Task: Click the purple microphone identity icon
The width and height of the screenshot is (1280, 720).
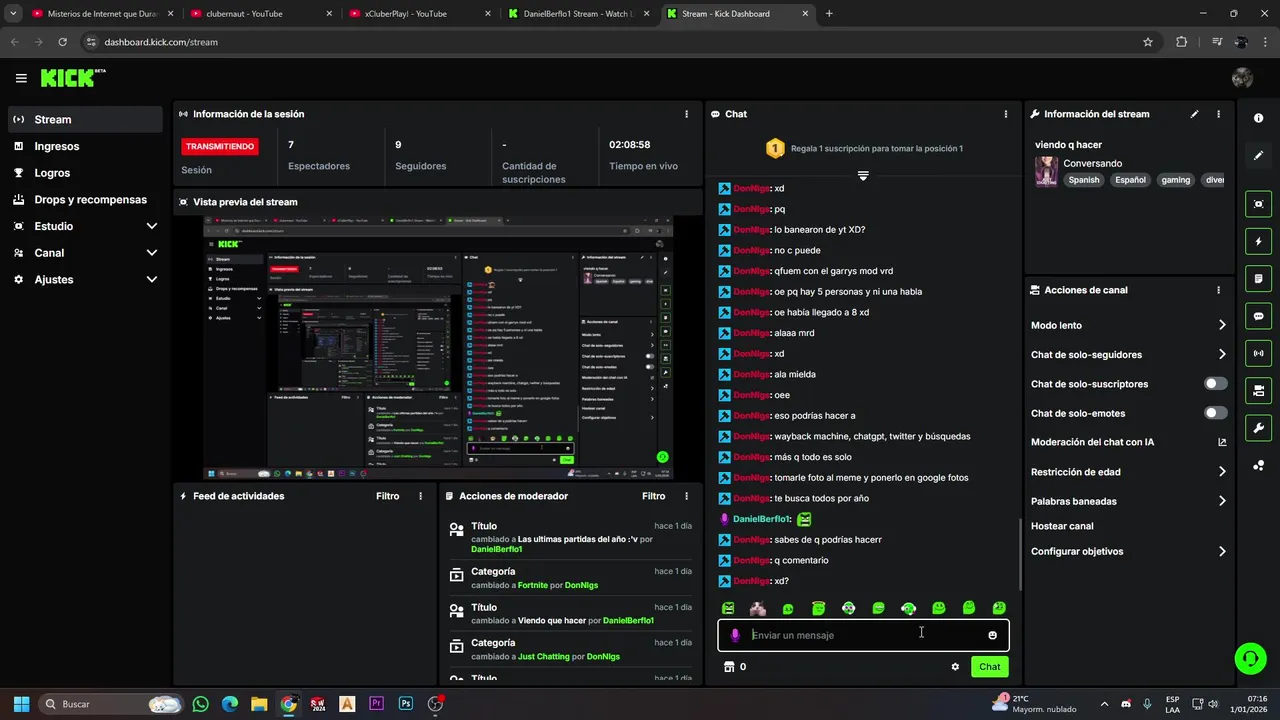Action: 735,635
